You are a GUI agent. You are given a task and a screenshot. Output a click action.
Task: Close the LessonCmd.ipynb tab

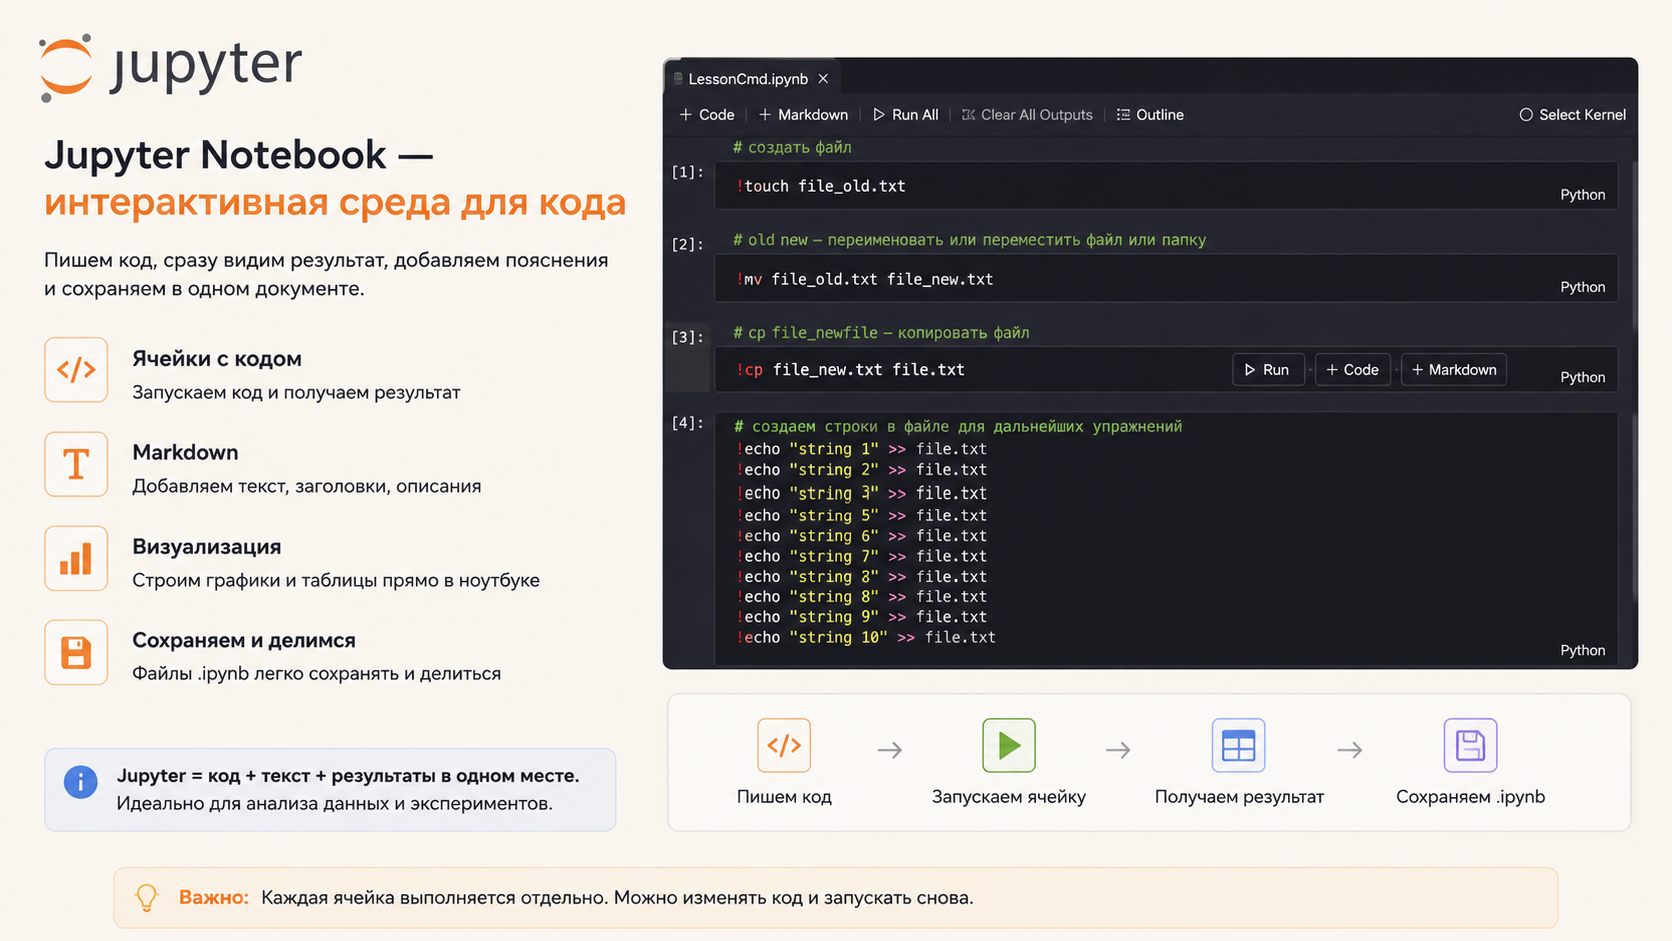[x=823, y=79]
